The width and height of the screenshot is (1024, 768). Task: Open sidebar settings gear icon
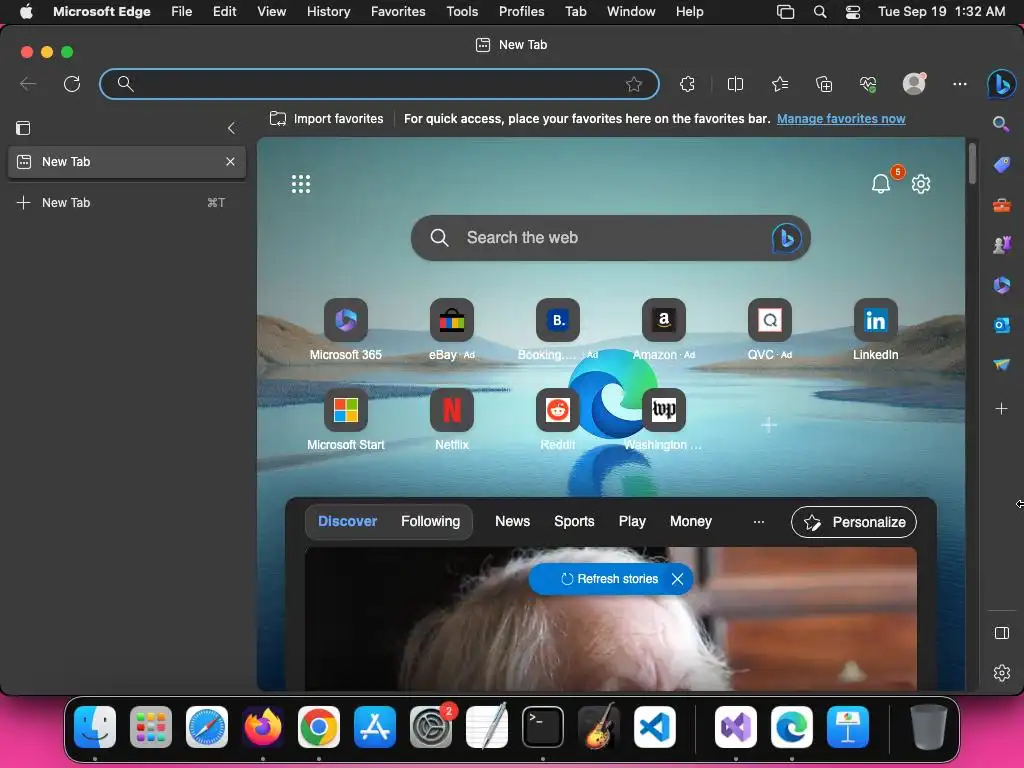coord(1001,673)
